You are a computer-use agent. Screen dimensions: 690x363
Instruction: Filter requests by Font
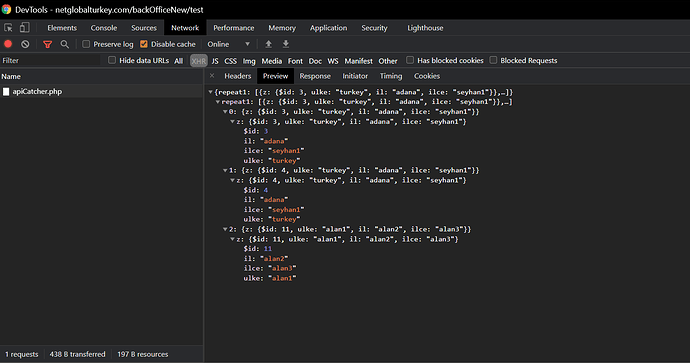[x=295, y=61]
